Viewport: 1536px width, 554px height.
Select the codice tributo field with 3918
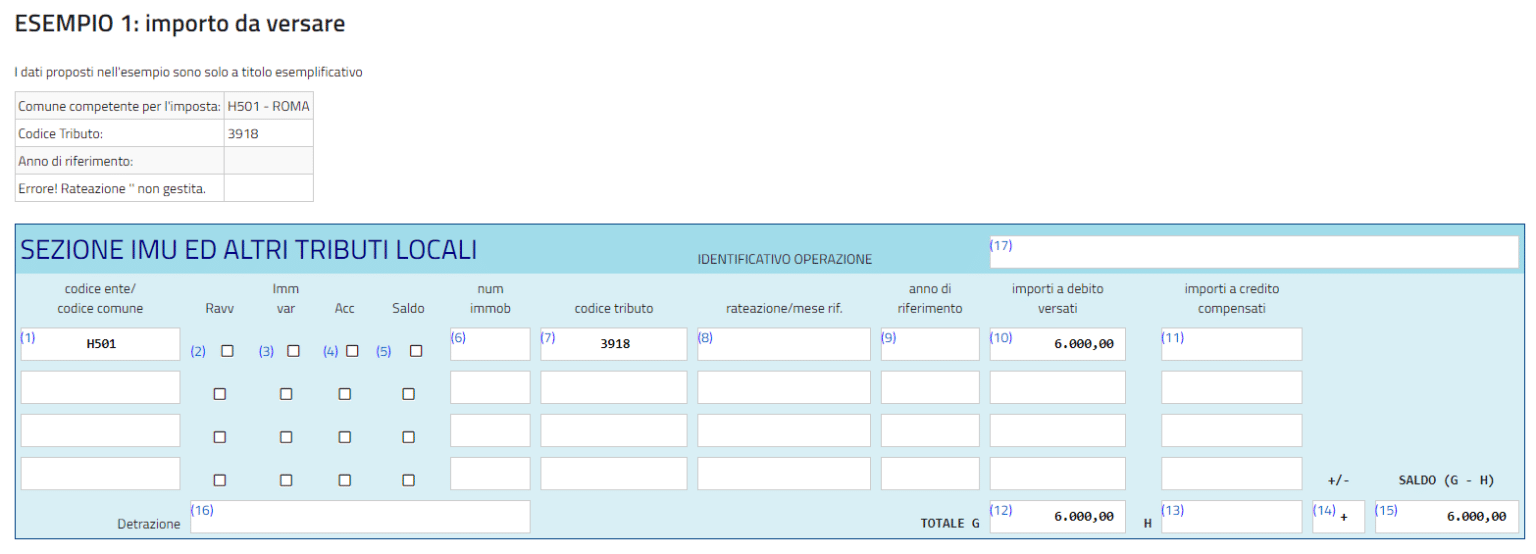614,344
